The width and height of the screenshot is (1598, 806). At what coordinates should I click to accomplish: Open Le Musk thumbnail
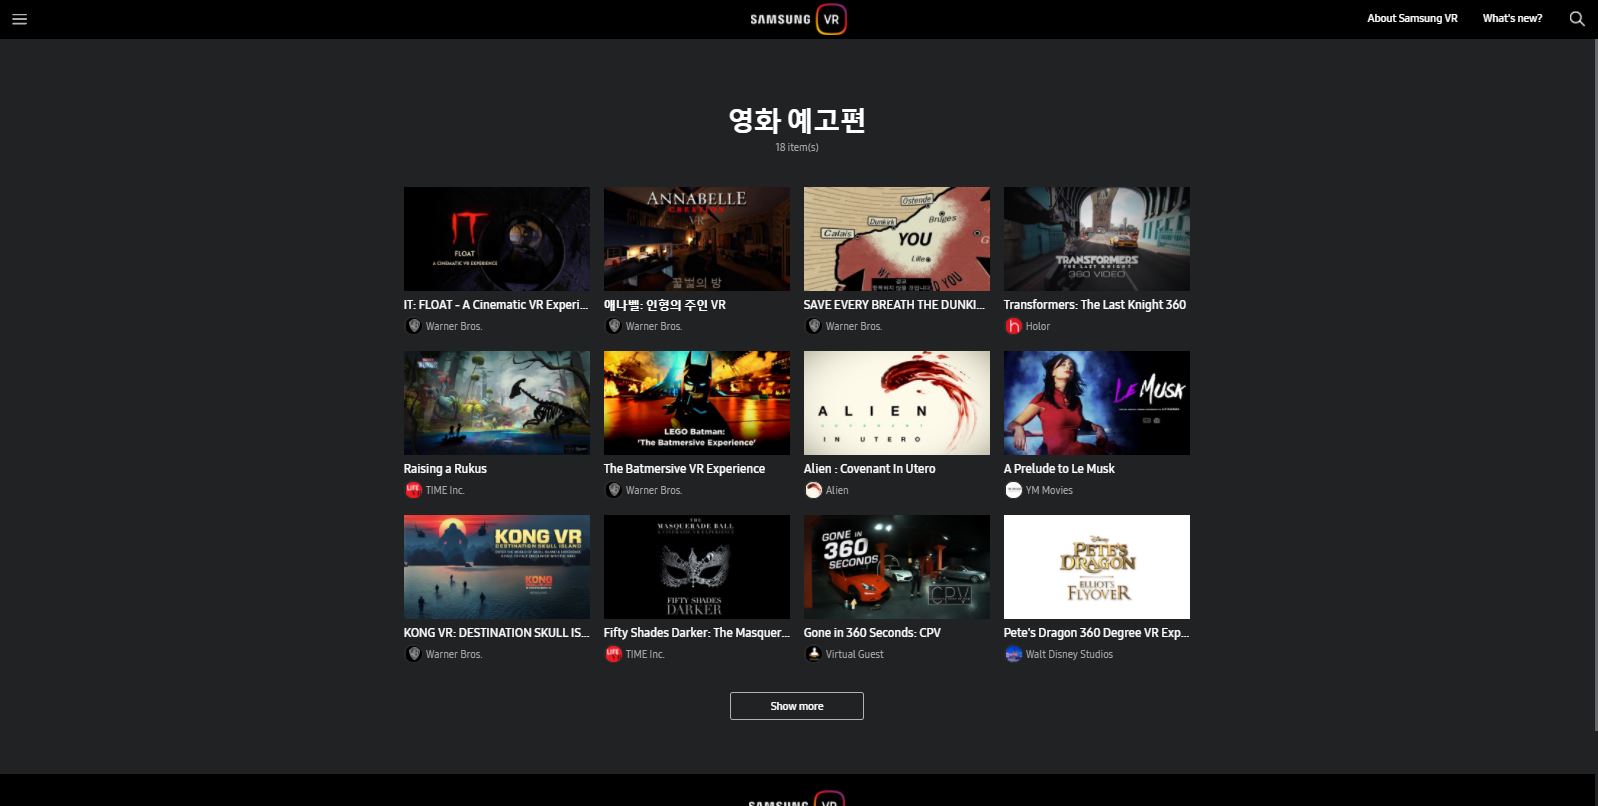[x=1097, y=403]
